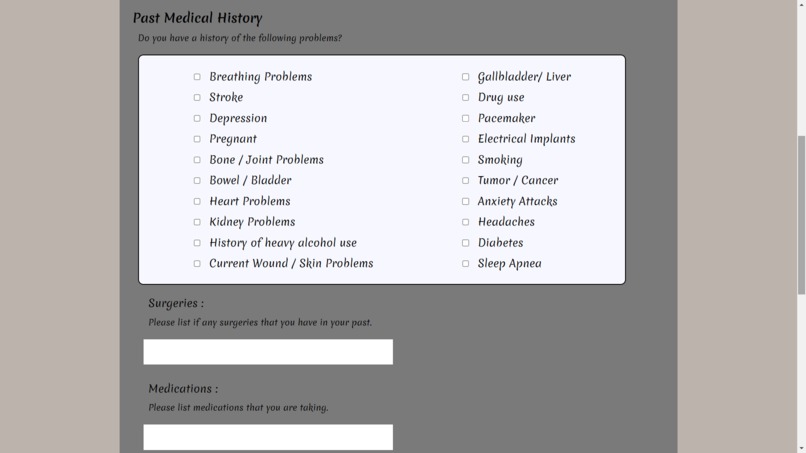Click the scrollbar up arrow
806x453 pixels.
point(801,4)
